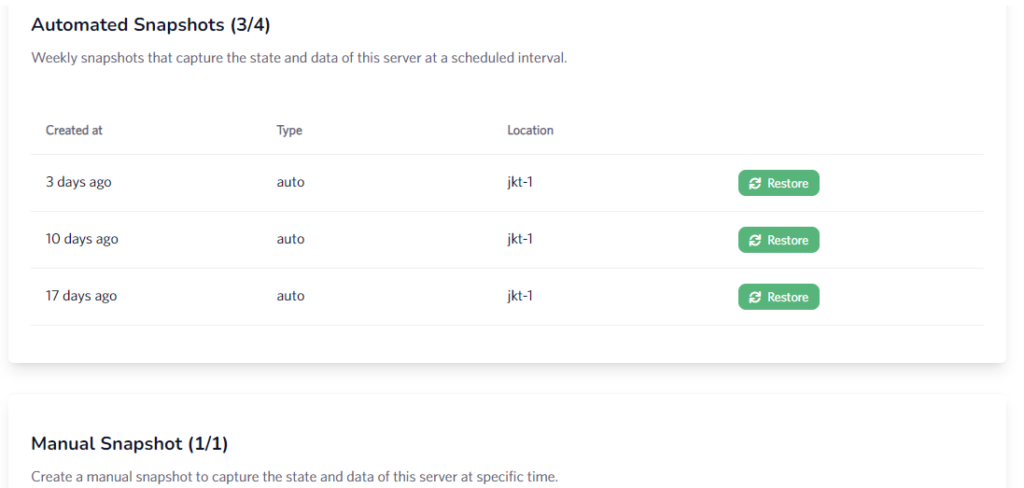Click the refresh icon on the 10 days ago Restore button
1024x488 pixels.
pos(755,241)
